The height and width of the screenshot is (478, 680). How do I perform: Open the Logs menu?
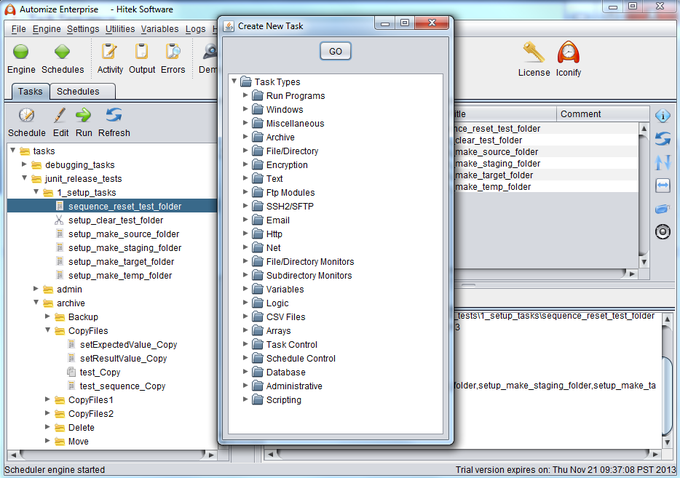195,29
